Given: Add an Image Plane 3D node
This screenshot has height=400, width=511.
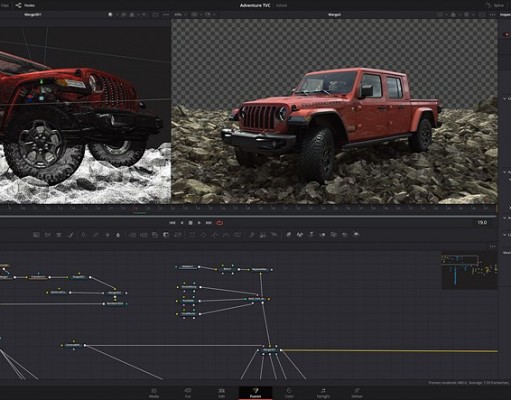Looking at the screenshot, I should (x=288, y=235).
